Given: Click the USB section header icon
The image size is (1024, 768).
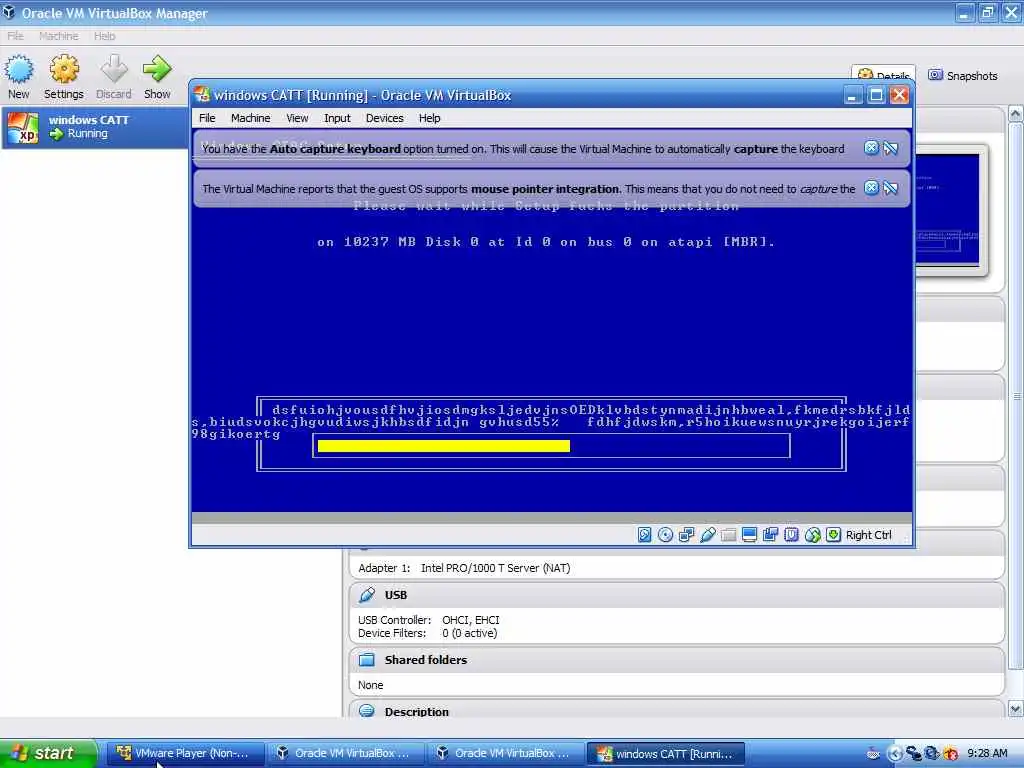Looking at the screenshot, I should (x=367, y=595).
